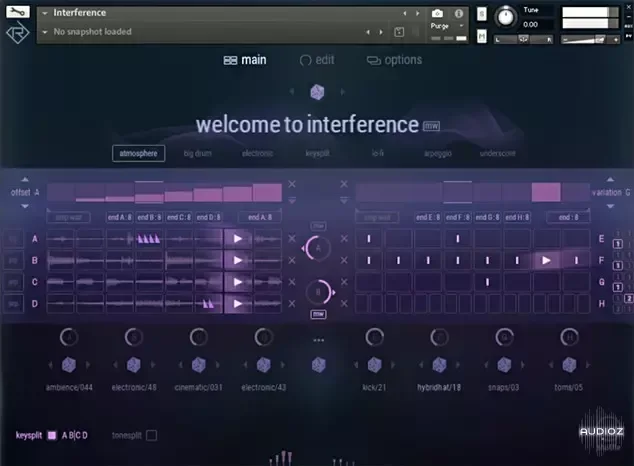This screenshot has height=466, width=634.
Task: Click the large A mix knob
Action: click(318, 248)
